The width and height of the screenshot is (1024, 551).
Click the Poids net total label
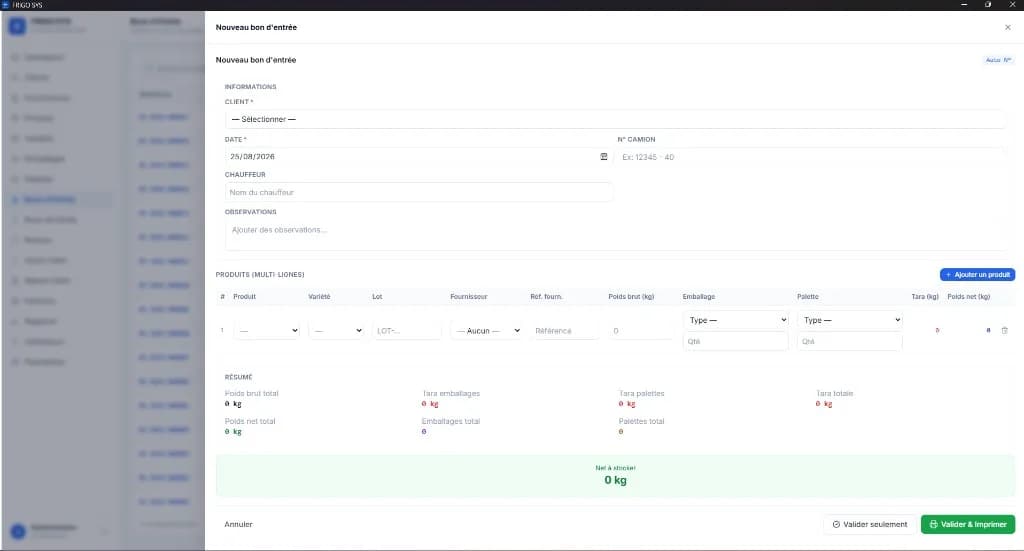250,421
